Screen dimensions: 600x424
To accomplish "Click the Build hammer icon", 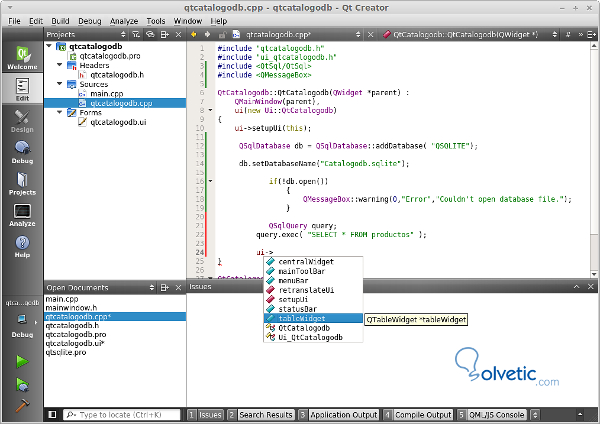I will pos(21,403).
